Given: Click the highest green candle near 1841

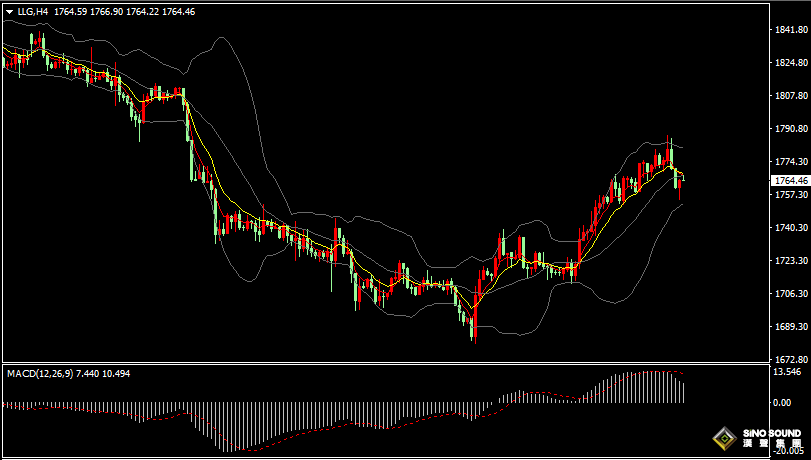Looking at the screenshot, I should tap(42, 42).
